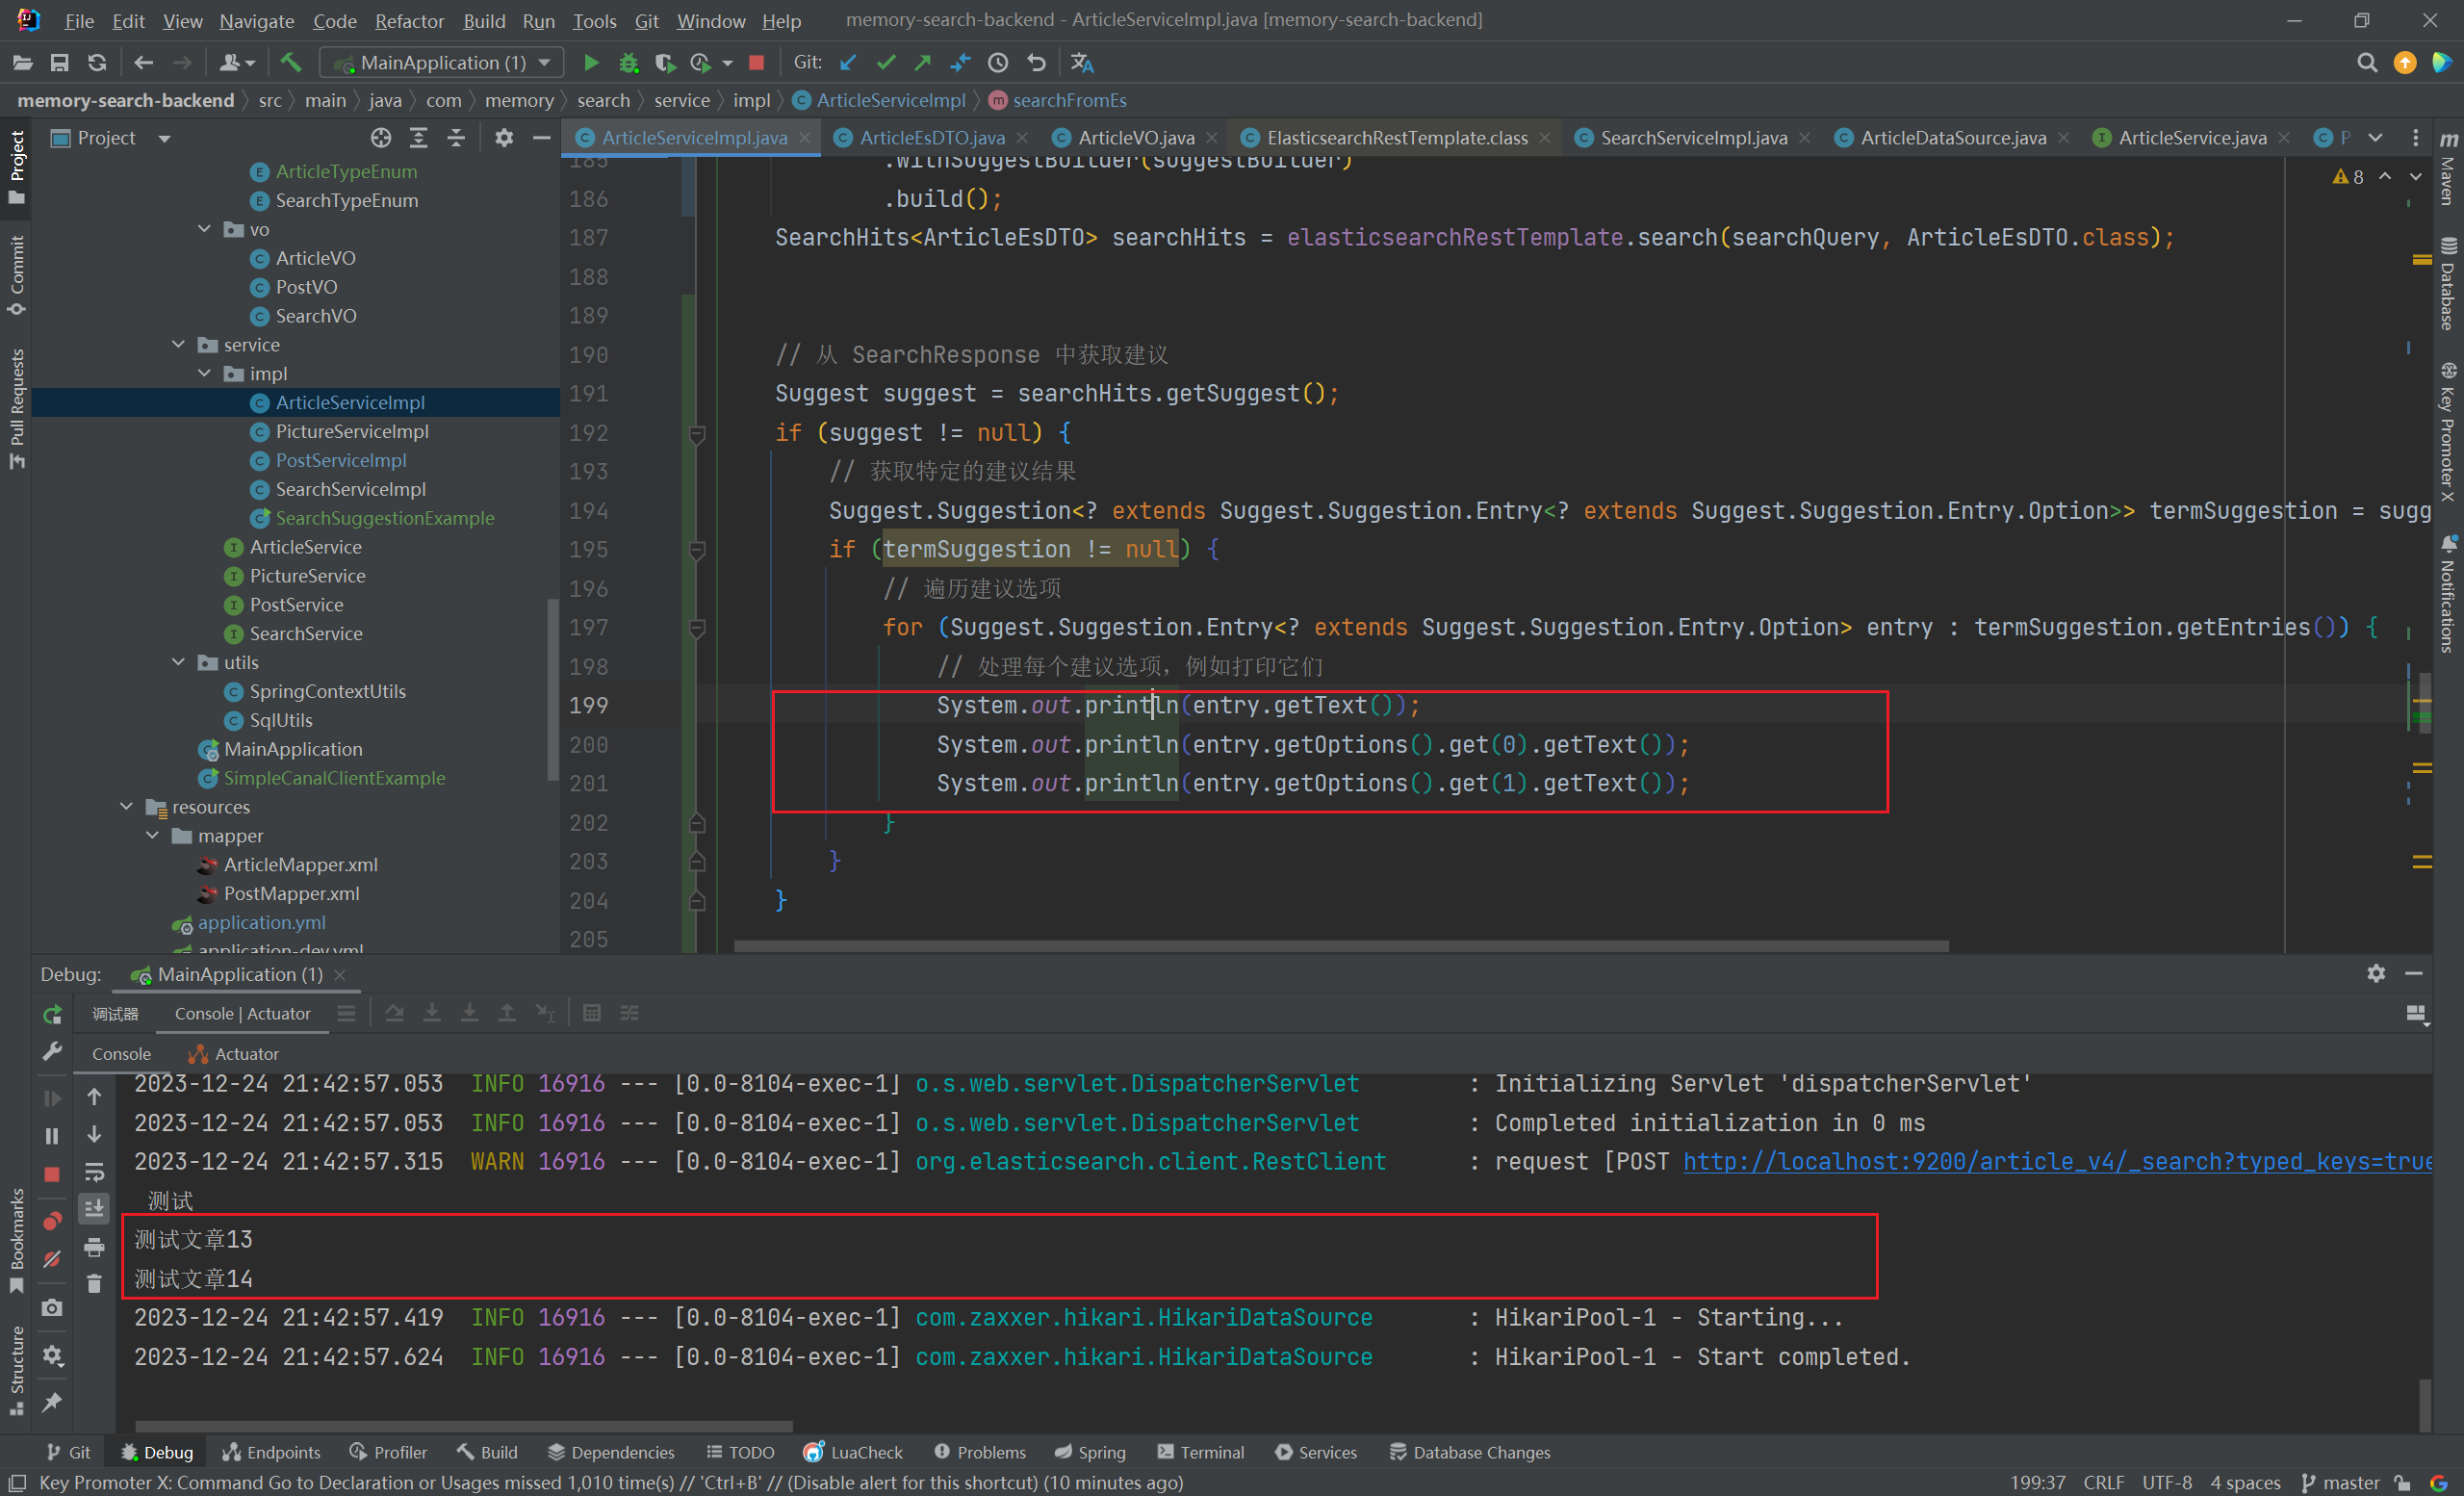Image resolution: width=2464 pixels, height=1496 pixels.
Task: Navigate back with the left arrow
Action: pos(143,63)
